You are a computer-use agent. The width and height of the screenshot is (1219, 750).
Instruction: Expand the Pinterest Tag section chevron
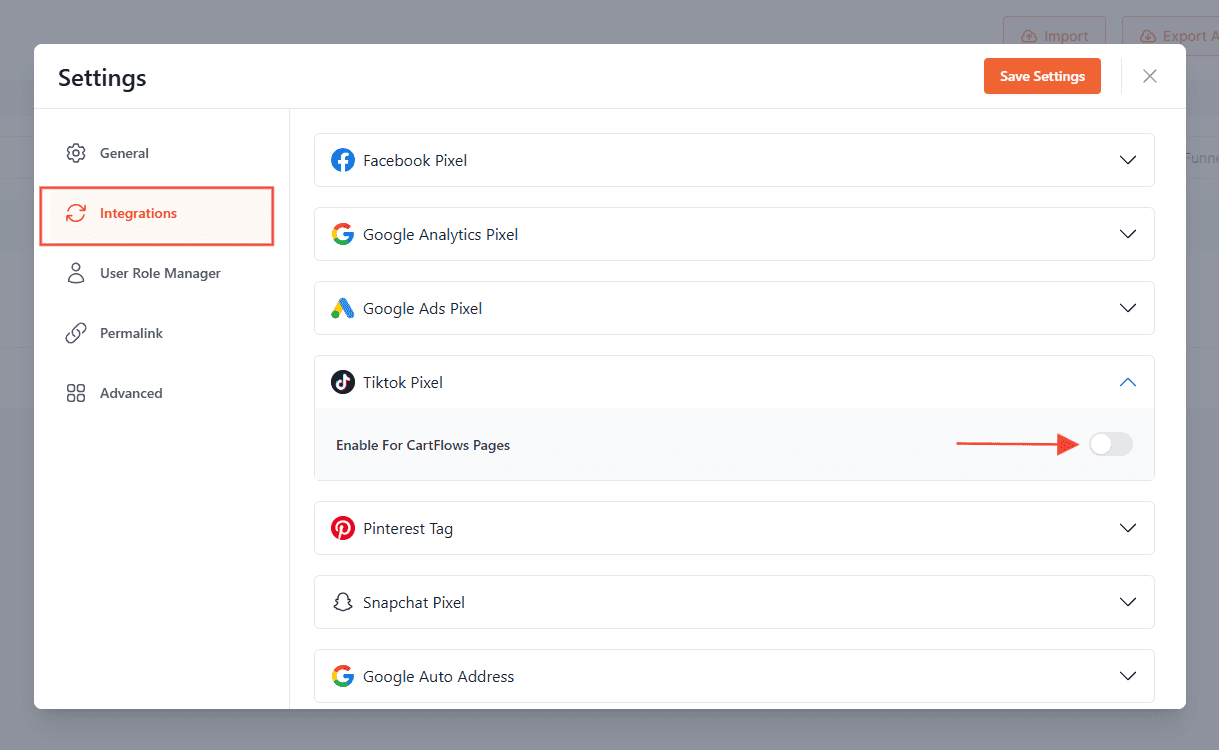[x=1128, y=528]
